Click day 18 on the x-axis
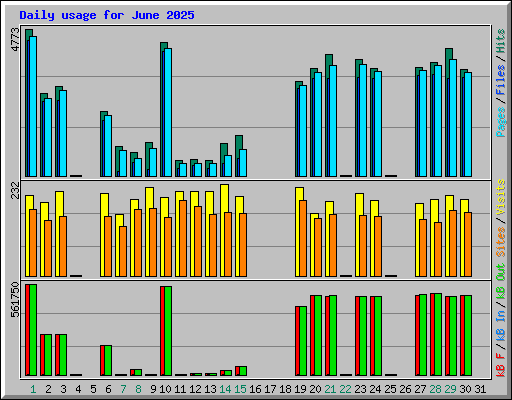 [285, 389]
